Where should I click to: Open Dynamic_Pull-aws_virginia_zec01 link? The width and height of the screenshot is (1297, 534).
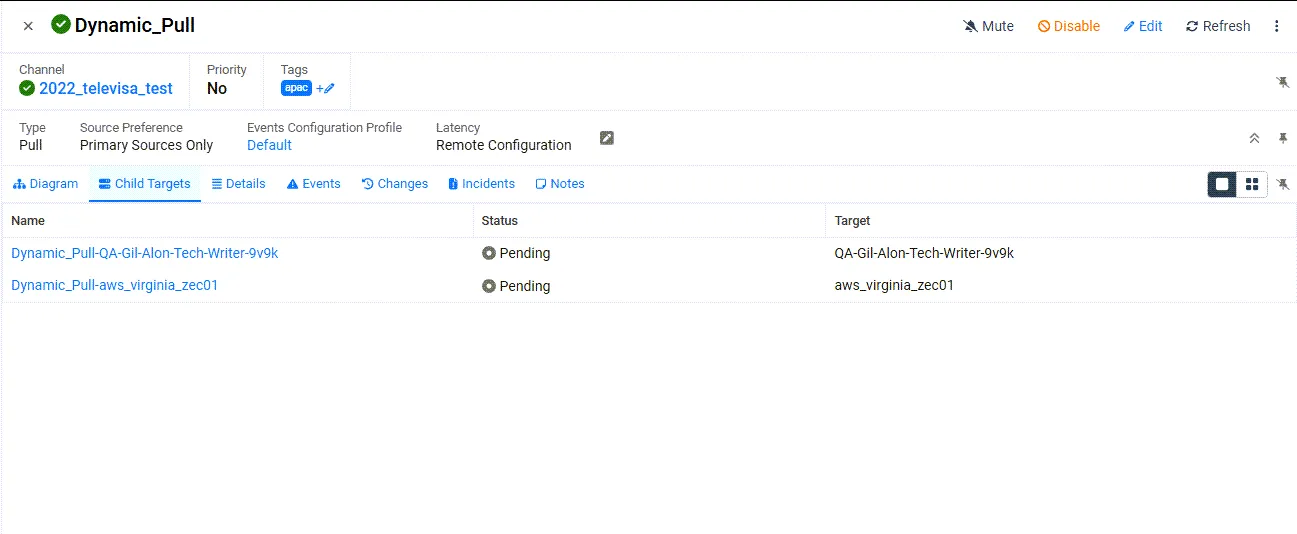click(x=115, y=285)
